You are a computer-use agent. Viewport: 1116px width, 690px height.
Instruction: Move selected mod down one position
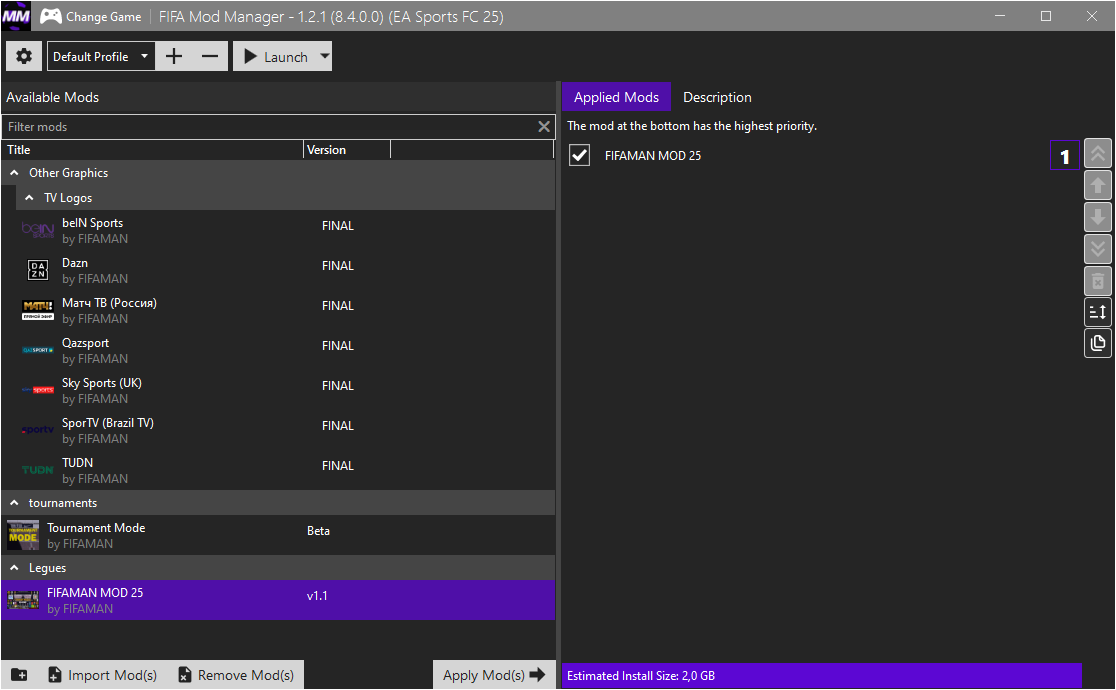pyautogui.click(x=1097, y=216)
